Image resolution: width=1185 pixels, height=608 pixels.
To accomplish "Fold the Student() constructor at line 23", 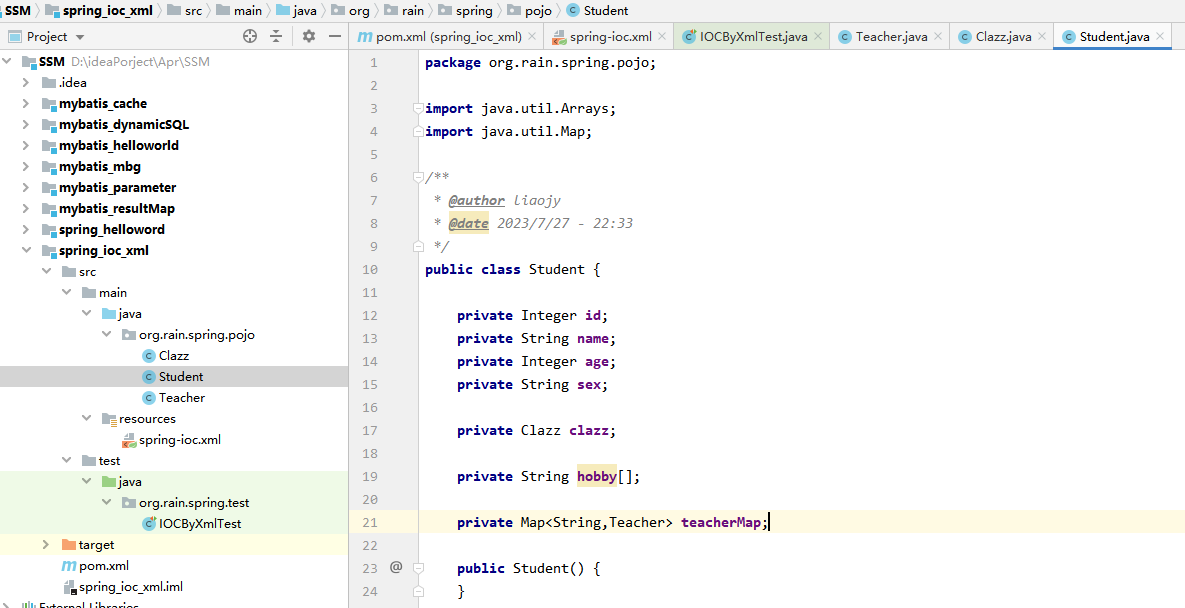I will (x=418, y=568).
